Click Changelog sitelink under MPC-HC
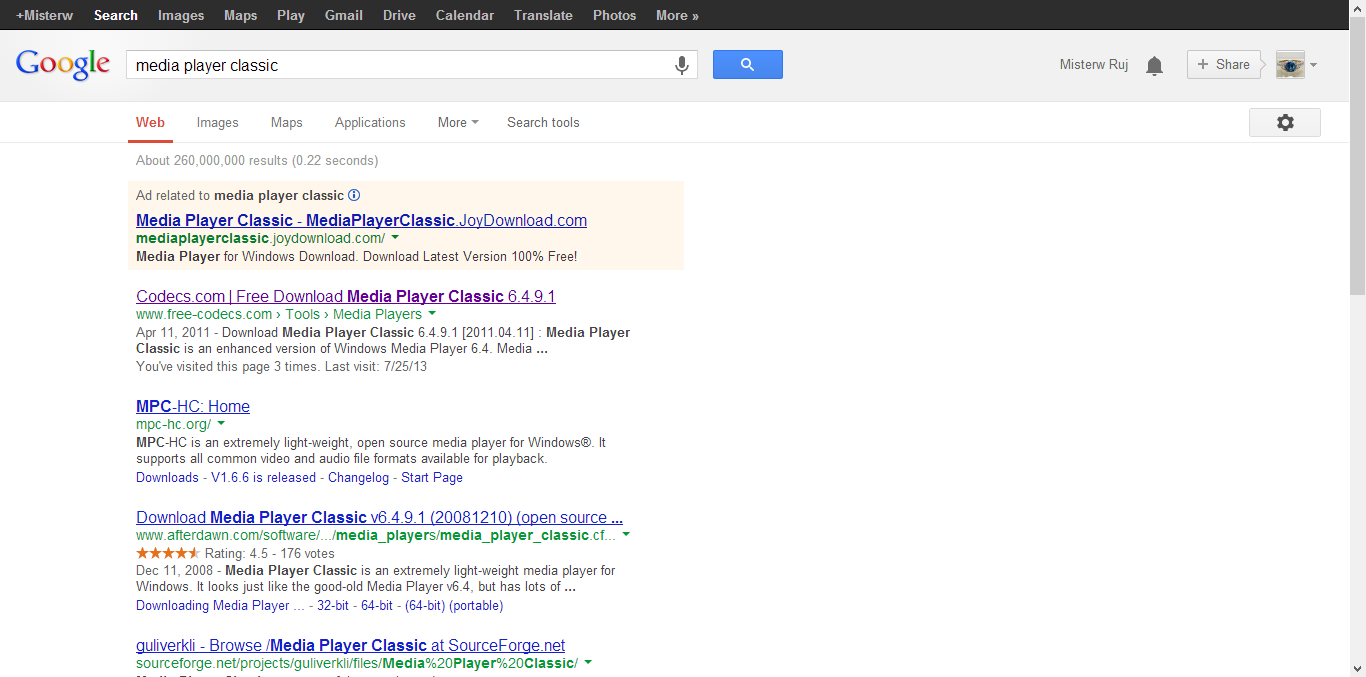 point(359,477)
